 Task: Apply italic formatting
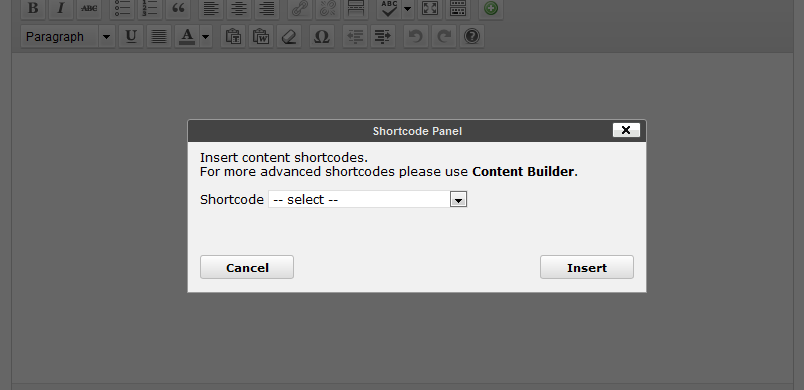61,8
